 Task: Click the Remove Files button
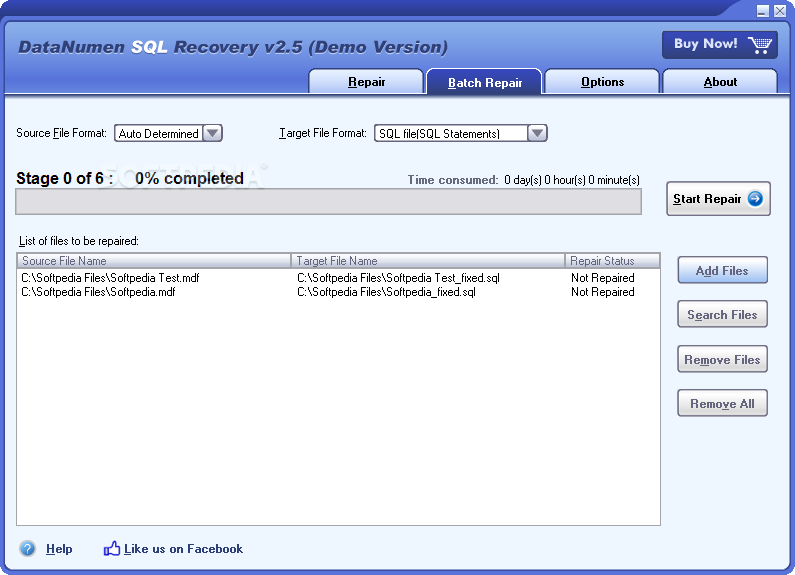(x=722, y=359)
